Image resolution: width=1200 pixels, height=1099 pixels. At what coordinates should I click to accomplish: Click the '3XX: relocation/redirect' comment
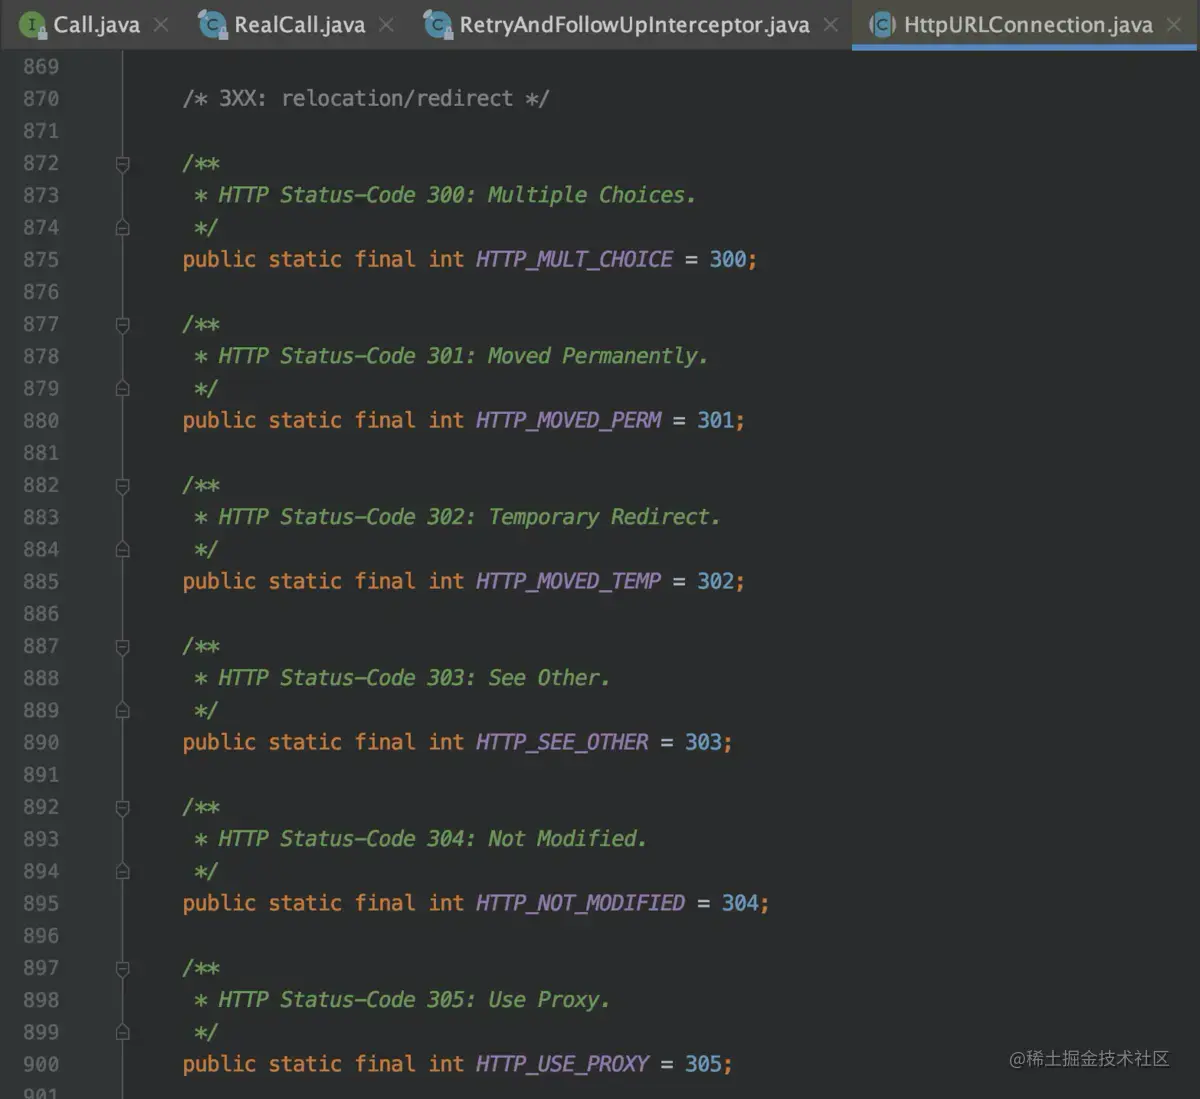(366, 98)
